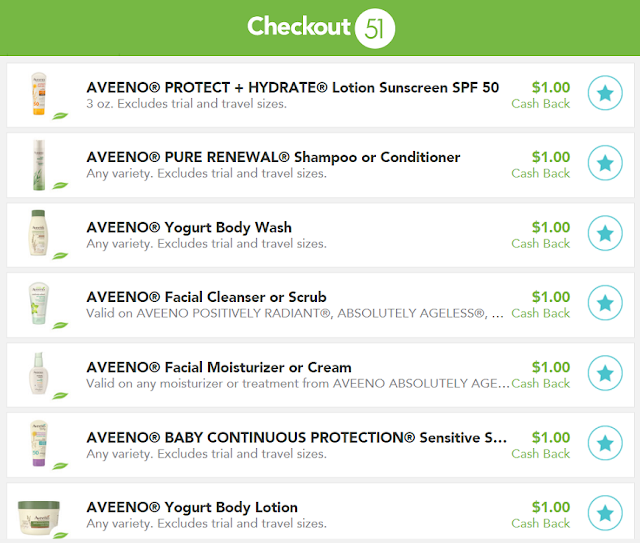Click star icon beside Facial Moisturizer or Cream

coord(603,373)
